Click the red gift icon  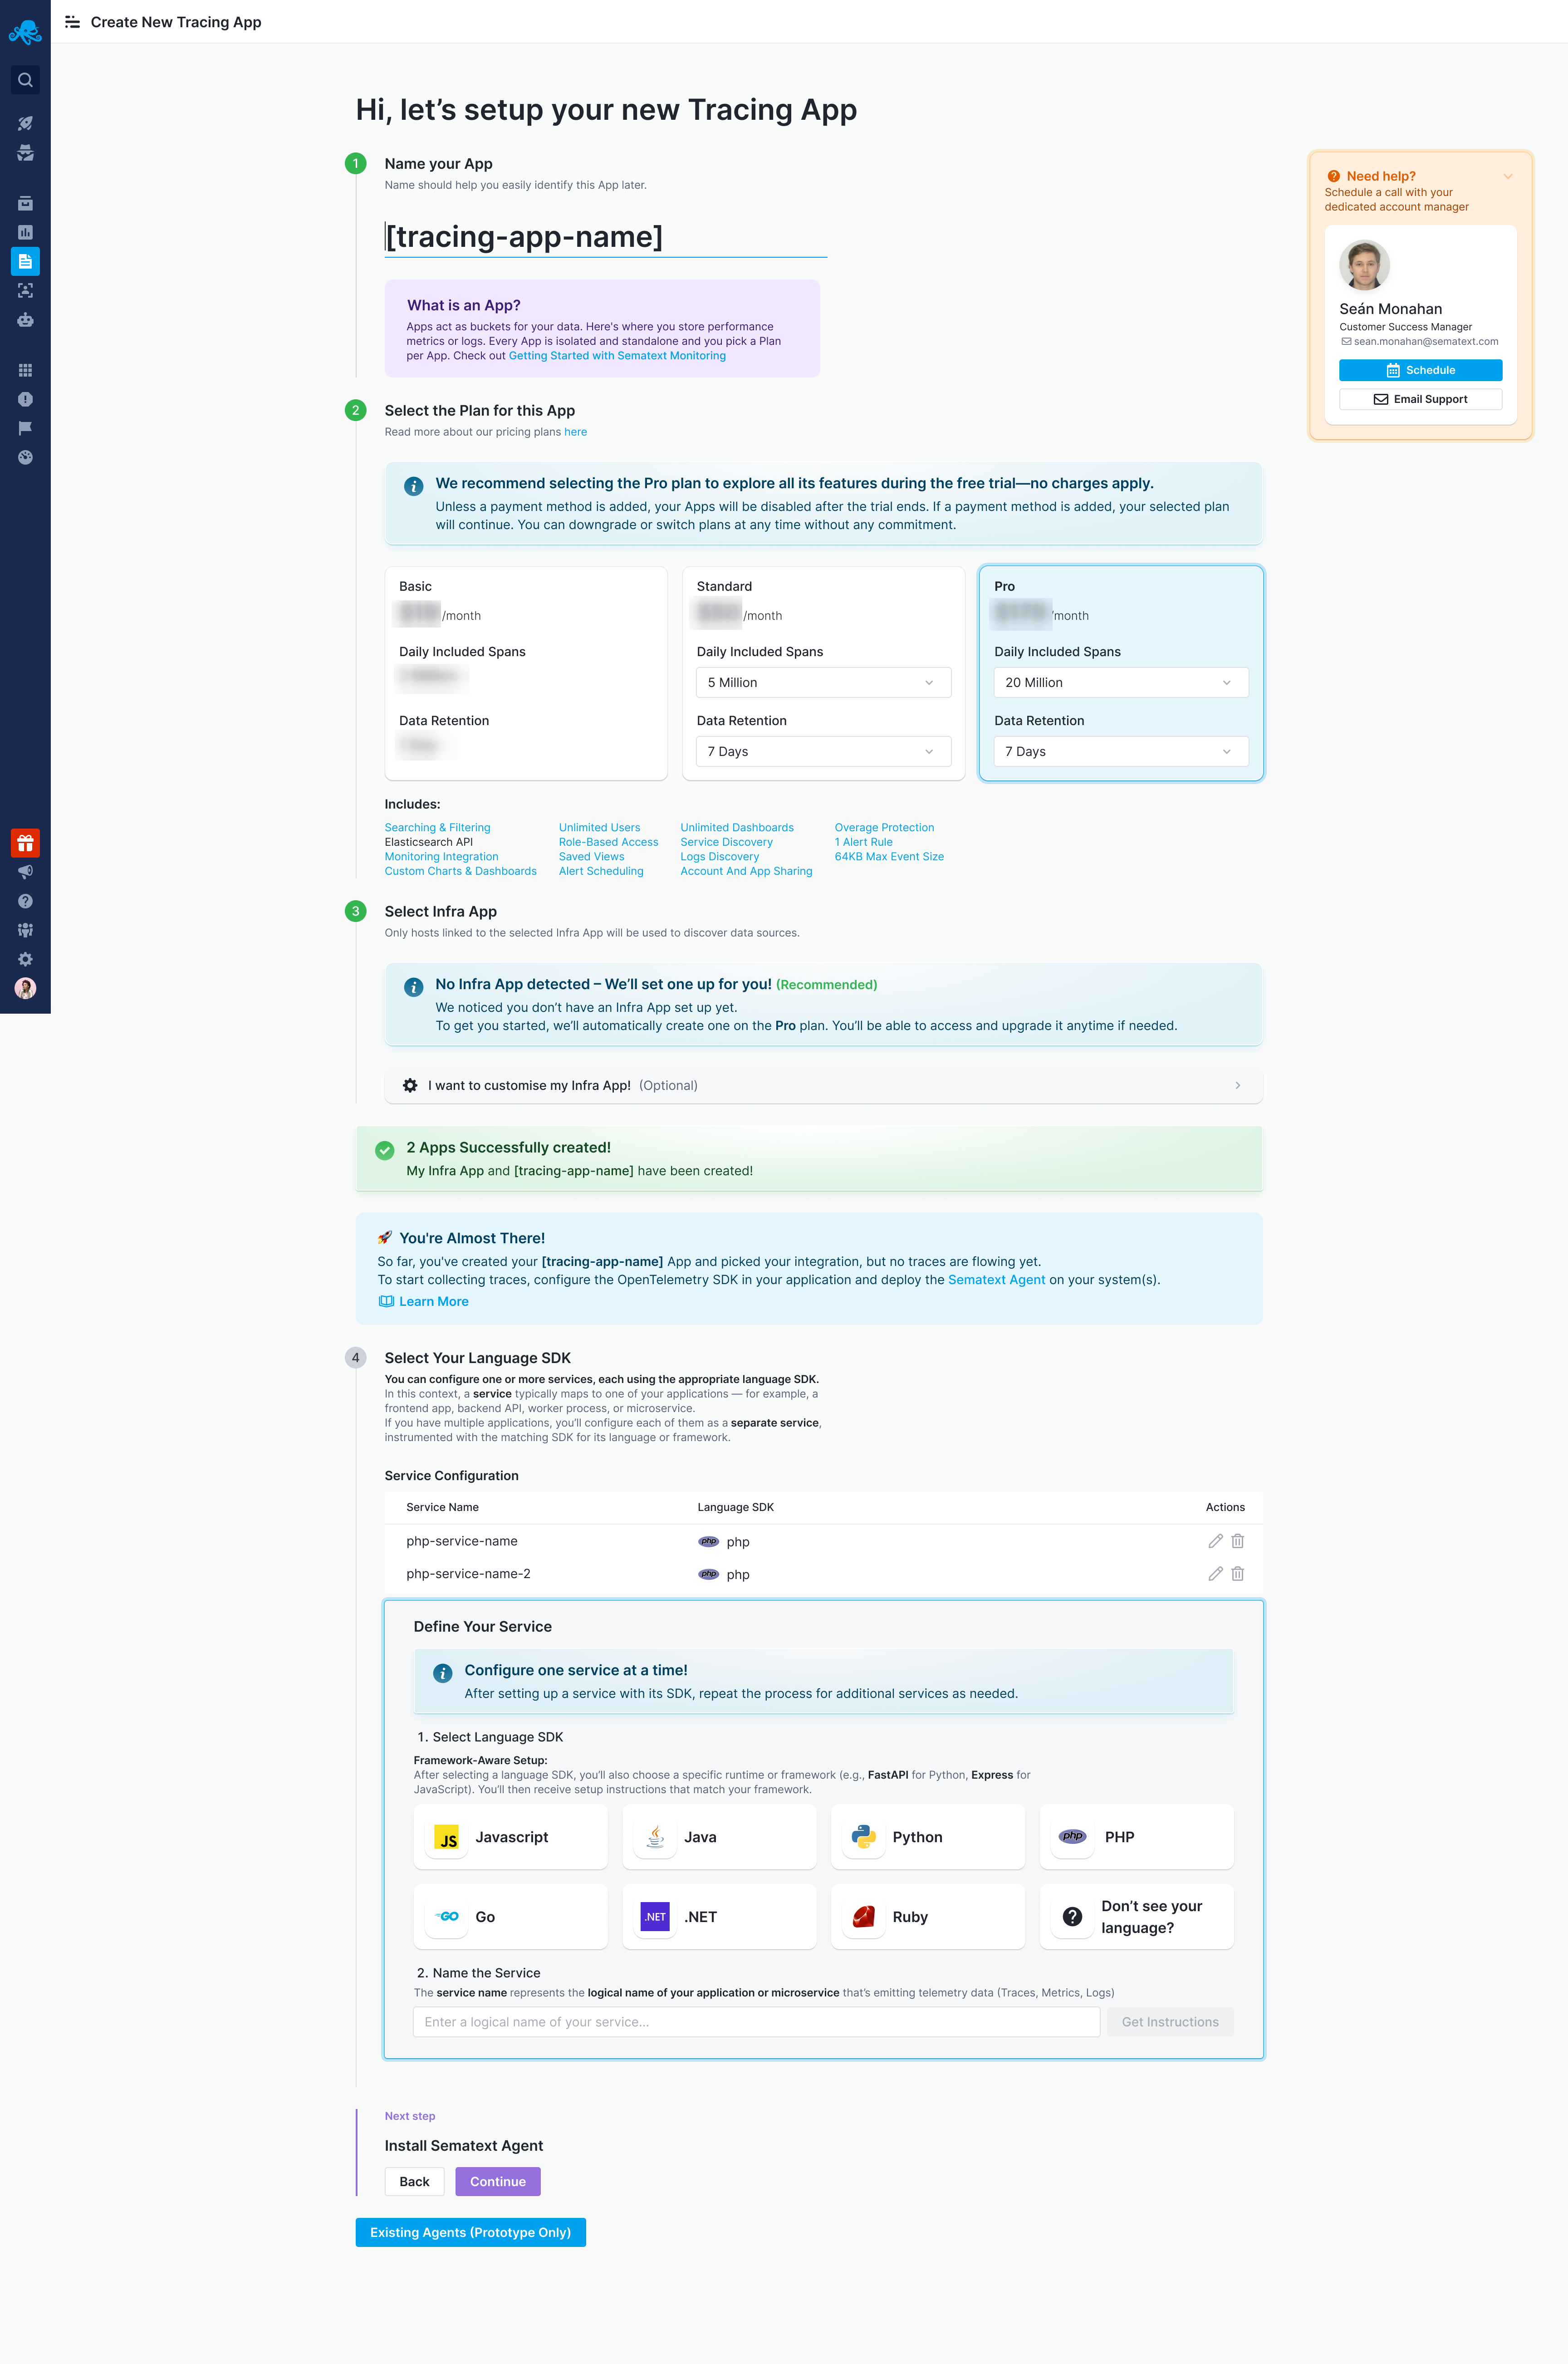pyautogui.click(x=25, y=843)
